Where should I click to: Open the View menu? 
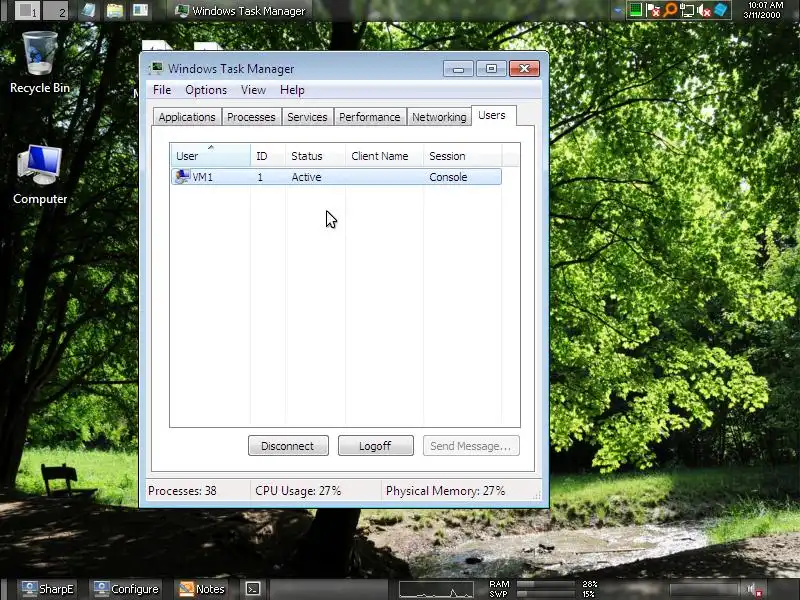click(x=253, y=90)
